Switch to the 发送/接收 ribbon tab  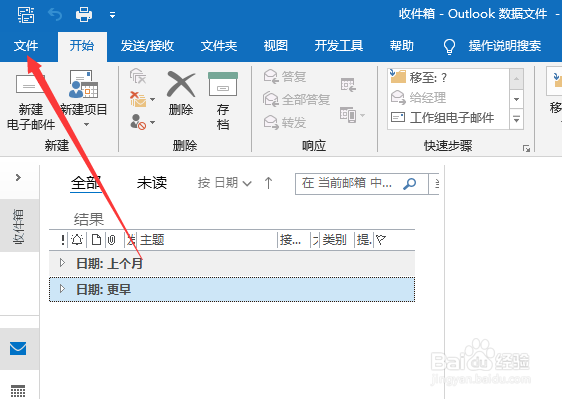147,46
